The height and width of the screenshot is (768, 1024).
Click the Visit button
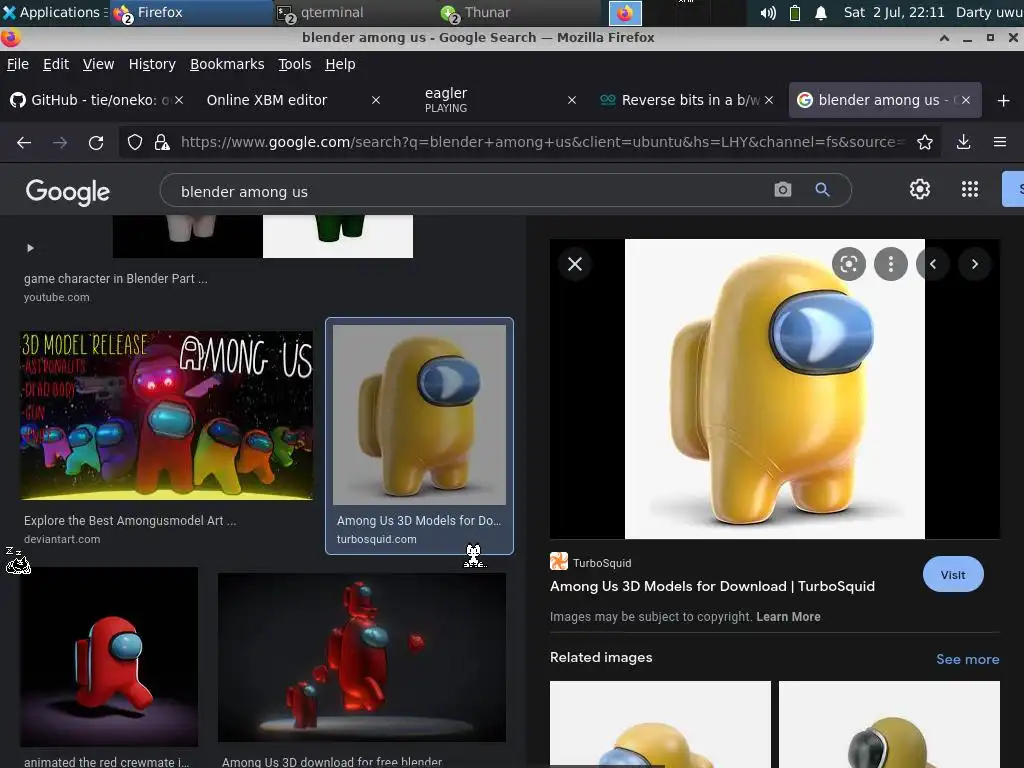[x=953, y=575]
